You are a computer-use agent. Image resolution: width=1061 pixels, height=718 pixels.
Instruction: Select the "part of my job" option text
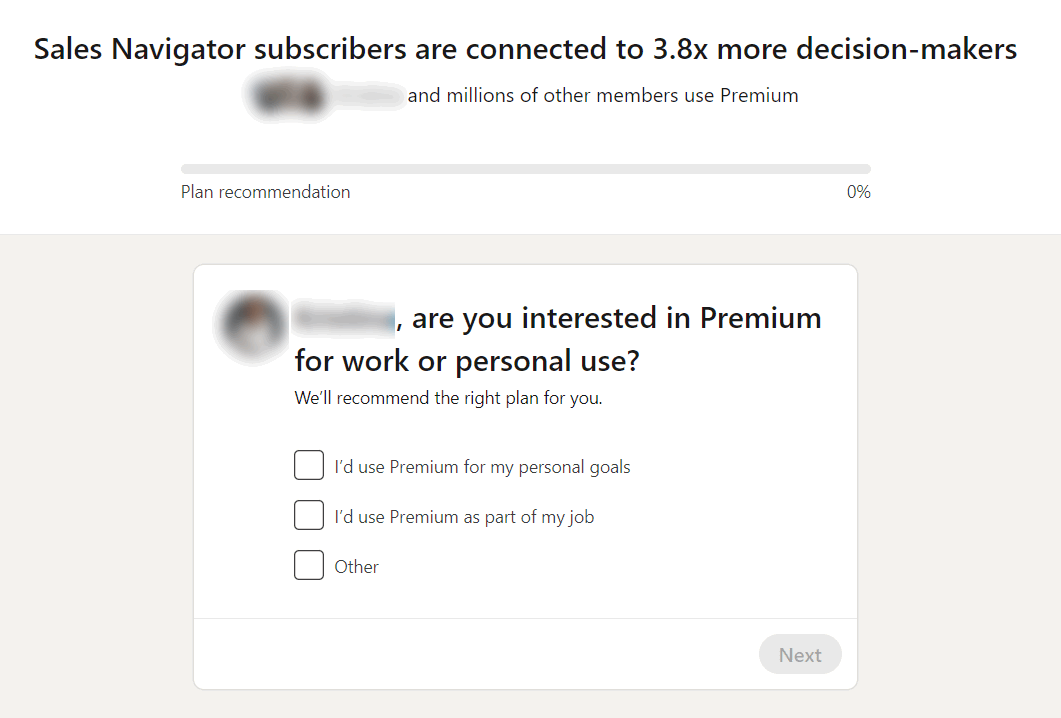[x=463, y=516]
